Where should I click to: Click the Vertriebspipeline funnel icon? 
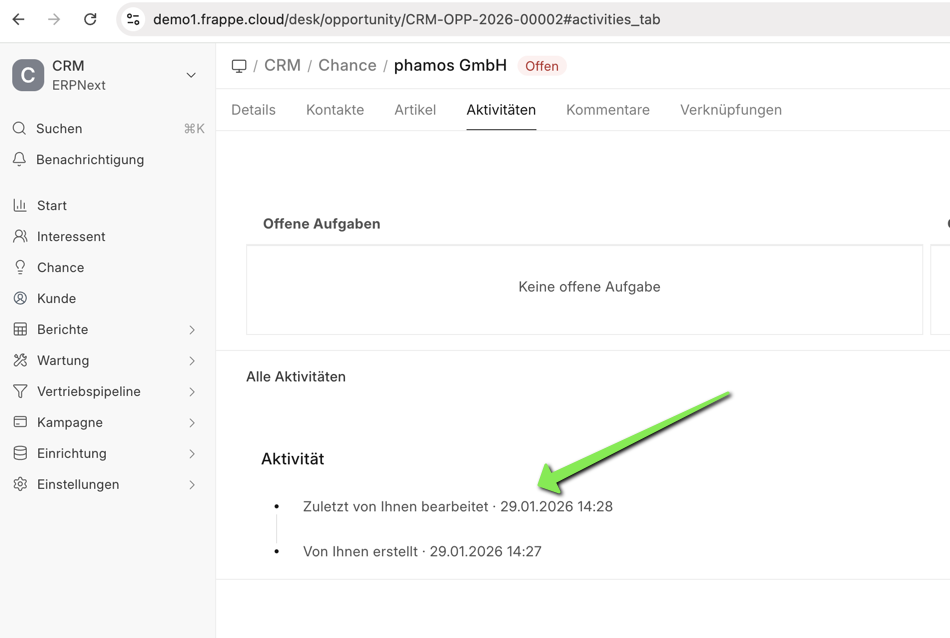click(x=20, y=392)
